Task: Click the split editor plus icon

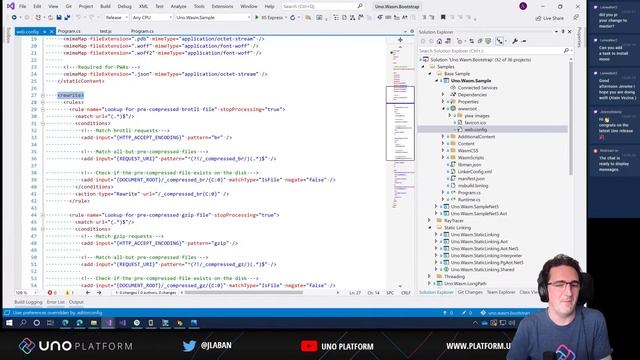Action: tap(400, 40)
